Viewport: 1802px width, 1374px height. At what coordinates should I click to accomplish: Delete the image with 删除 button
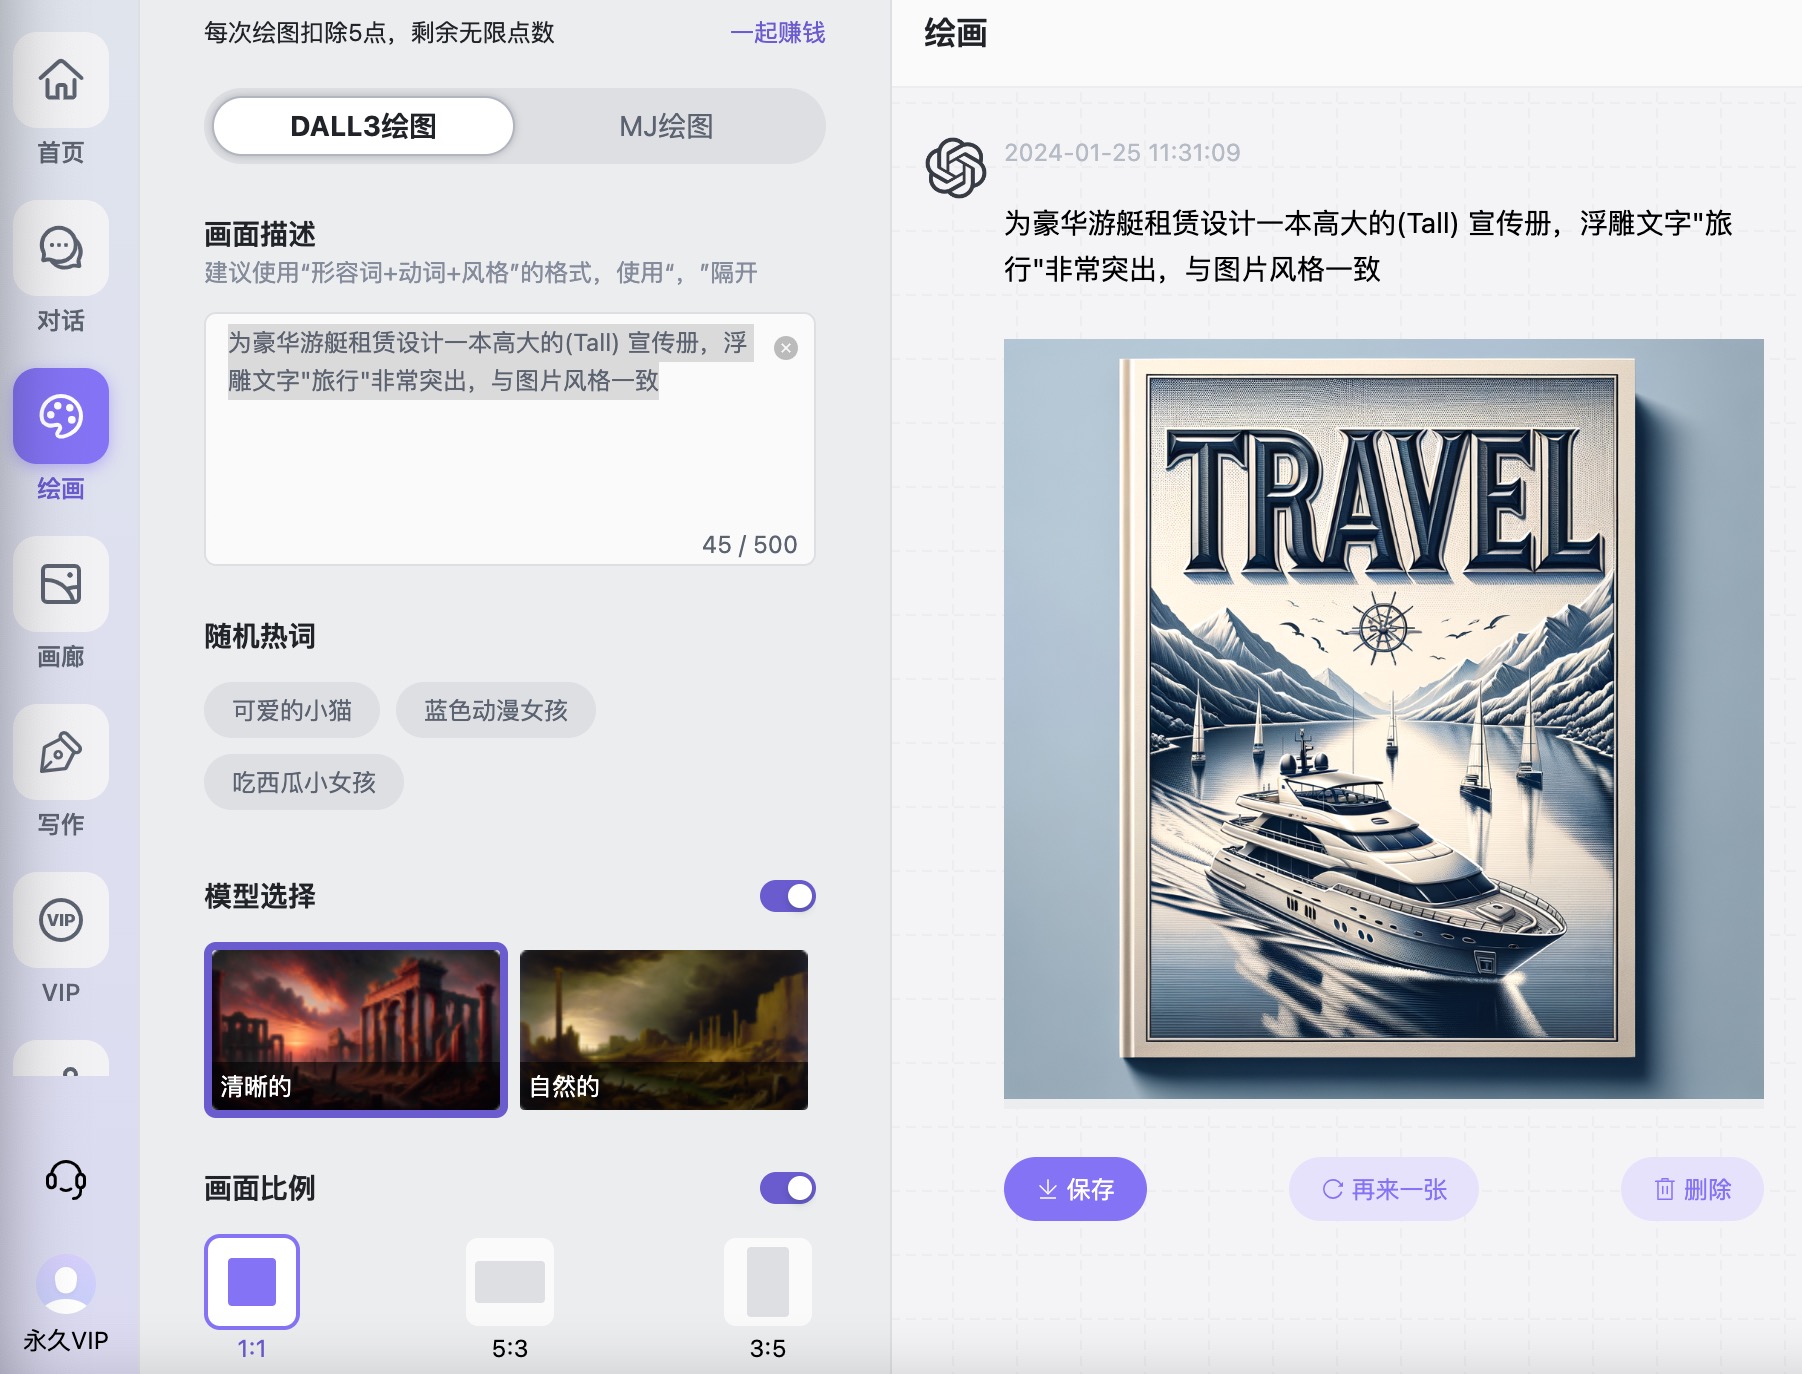click(1692, 1189)
